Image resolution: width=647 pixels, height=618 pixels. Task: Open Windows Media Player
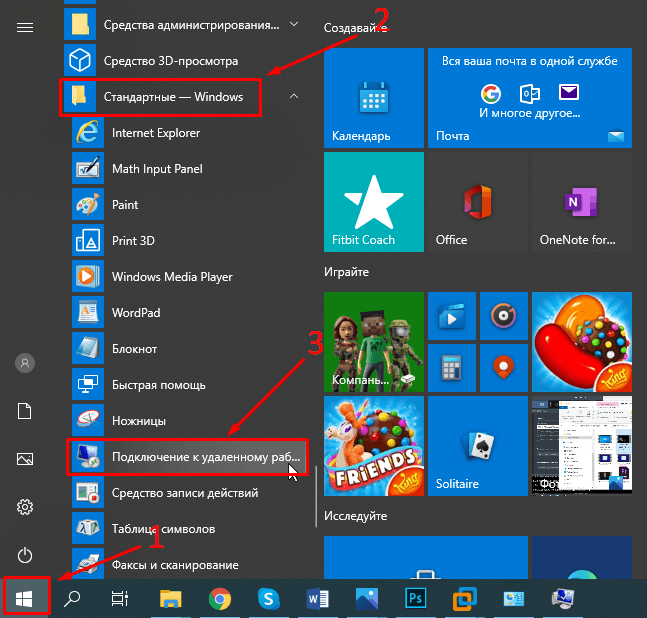point(171,277)
